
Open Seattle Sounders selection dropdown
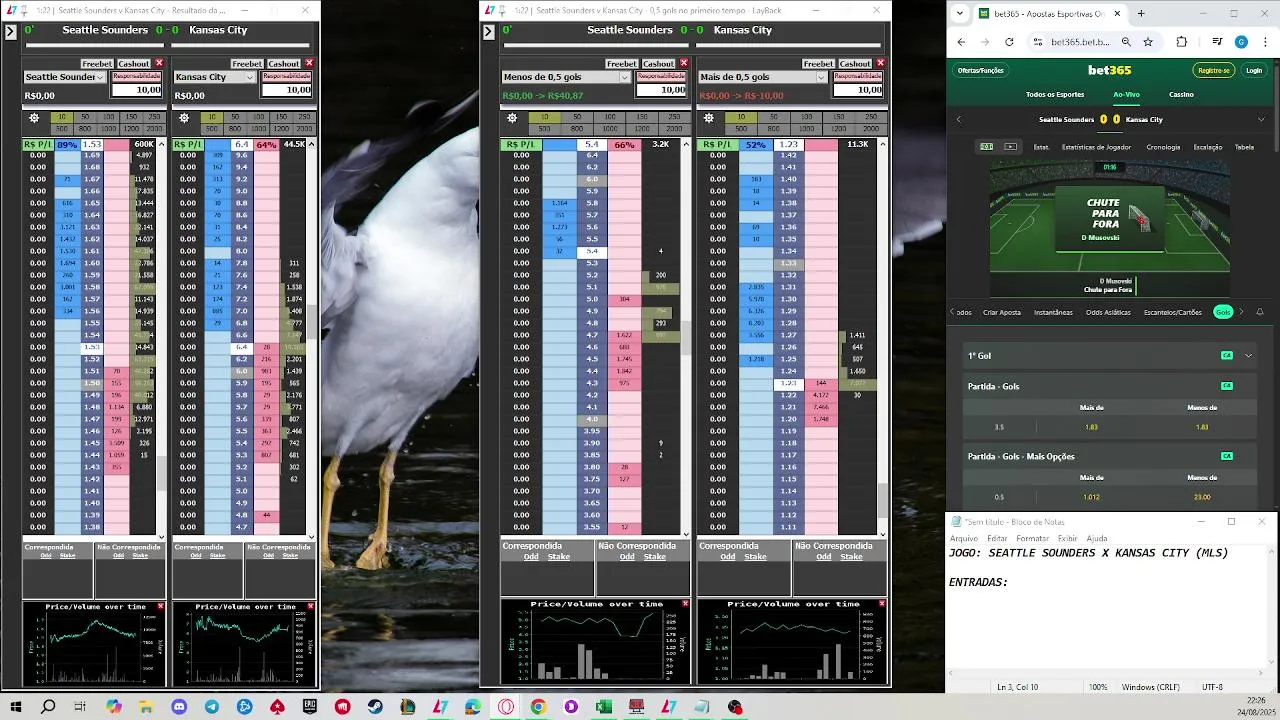(64, 77)
